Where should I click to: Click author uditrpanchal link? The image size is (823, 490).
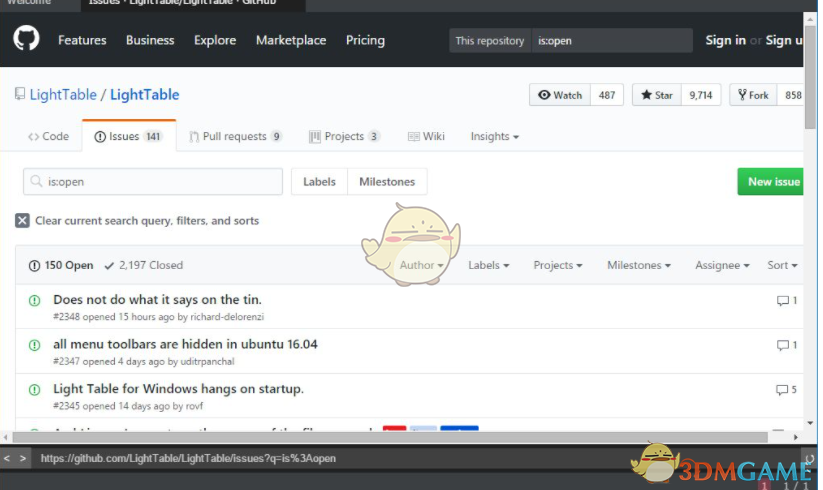click(x=207, y=361)
